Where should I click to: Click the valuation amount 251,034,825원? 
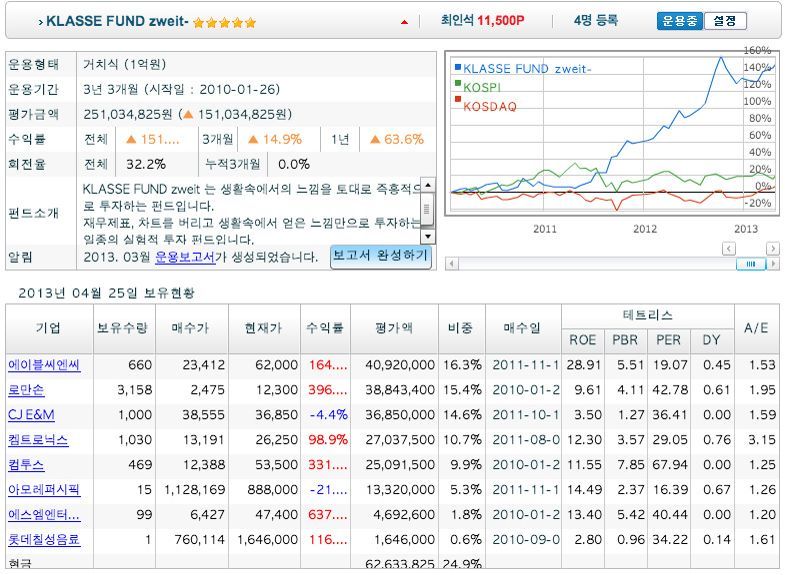(128, 115)
